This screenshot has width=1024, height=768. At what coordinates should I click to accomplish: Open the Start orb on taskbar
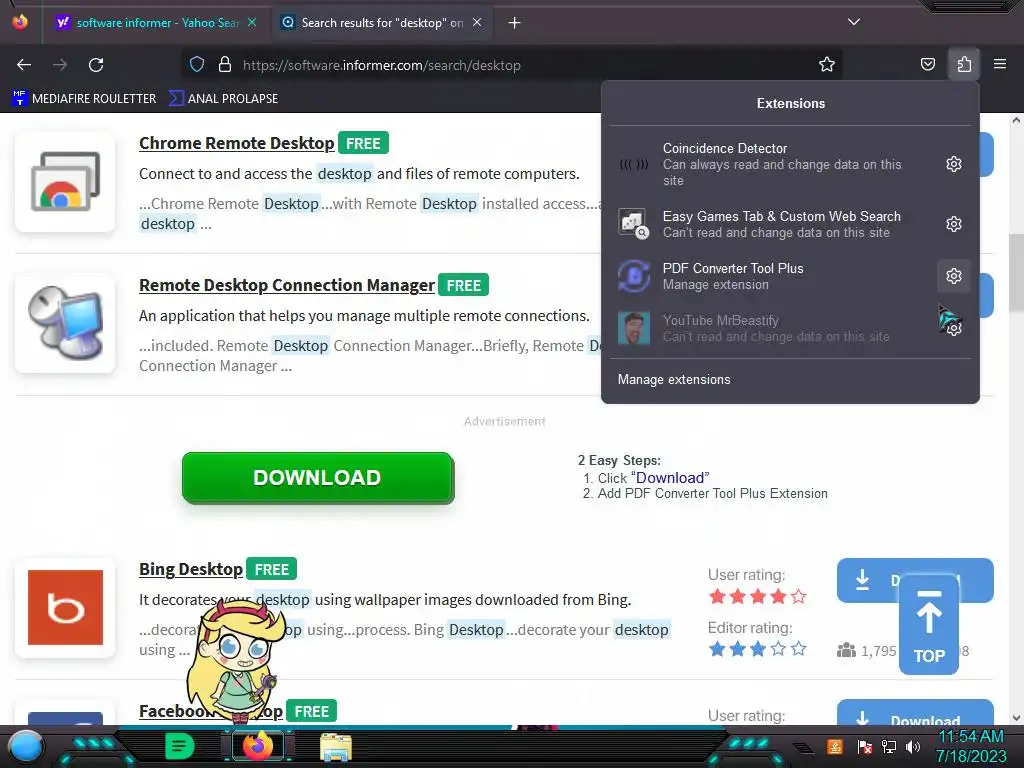(25, 746)
